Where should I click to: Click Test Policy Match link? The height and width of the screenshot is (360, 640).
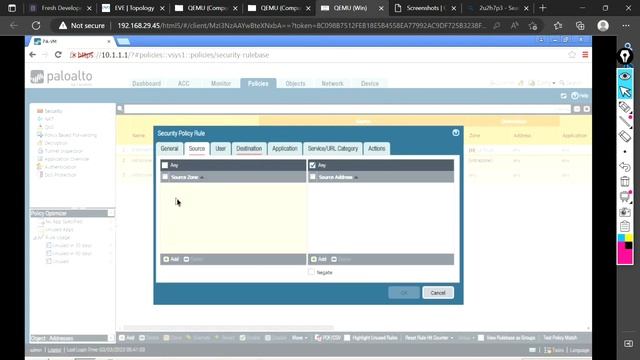(x=560, y=338)
